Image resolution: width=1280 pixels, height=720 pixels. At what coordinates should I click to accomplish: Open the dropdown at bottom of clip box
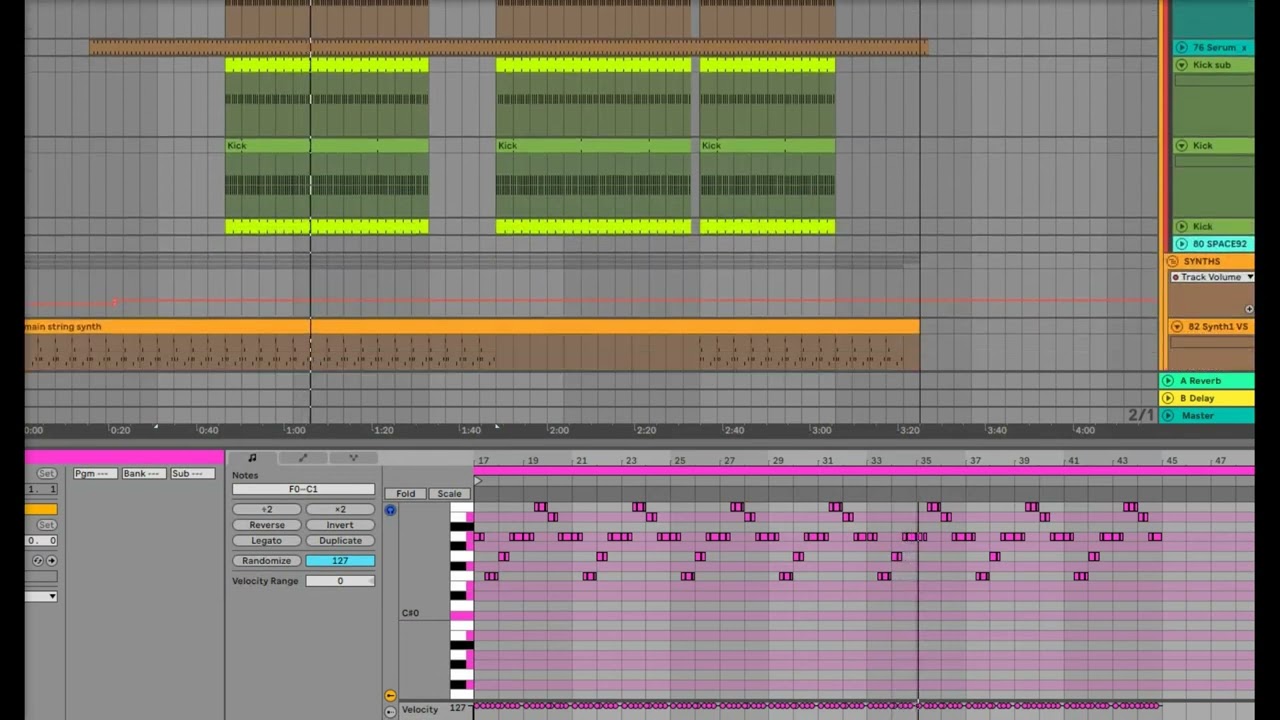click(42, 596)
